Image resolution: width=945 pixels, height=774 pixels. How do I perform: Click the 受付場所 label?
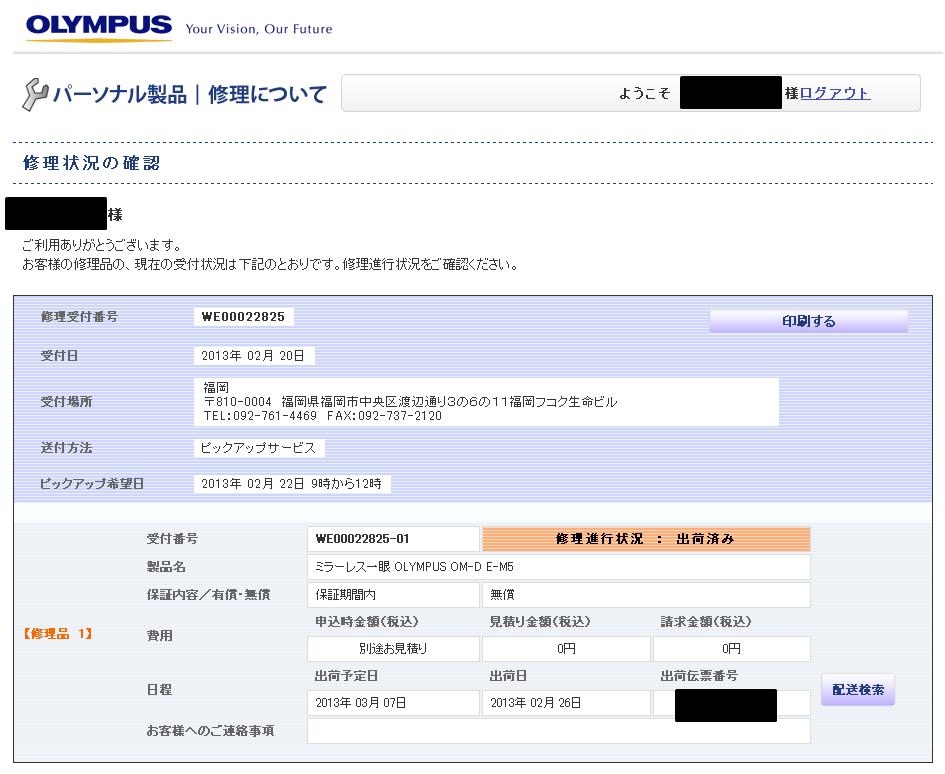tap(66, 401)
